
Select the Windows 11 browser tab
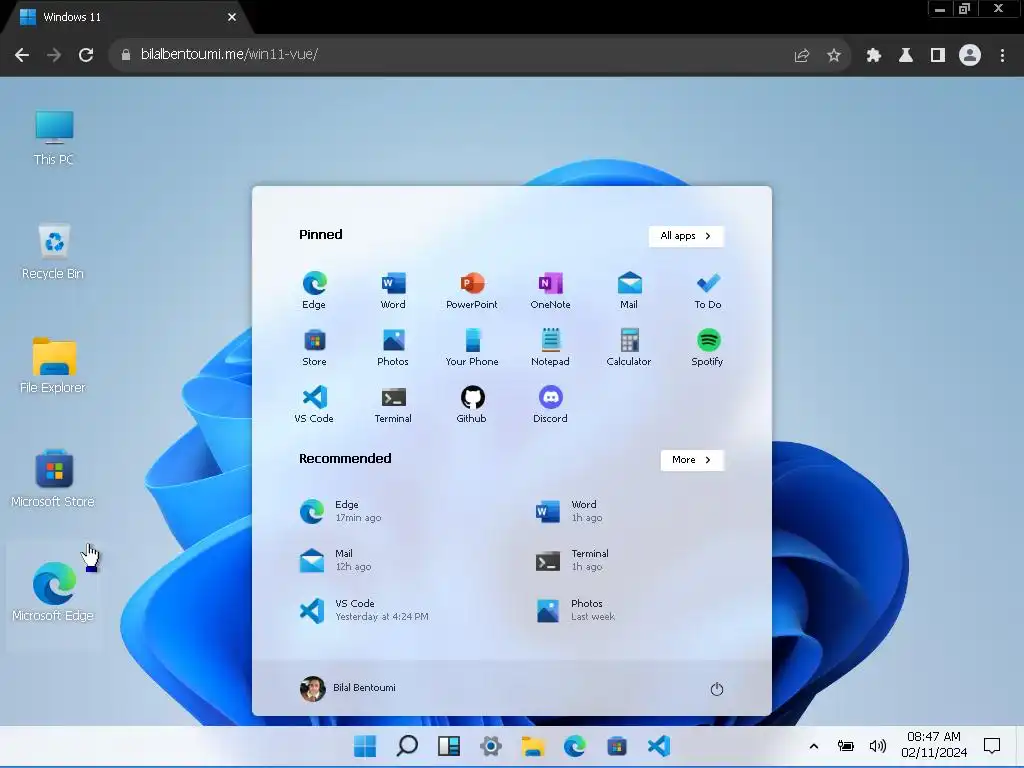(x=124, y=17)
